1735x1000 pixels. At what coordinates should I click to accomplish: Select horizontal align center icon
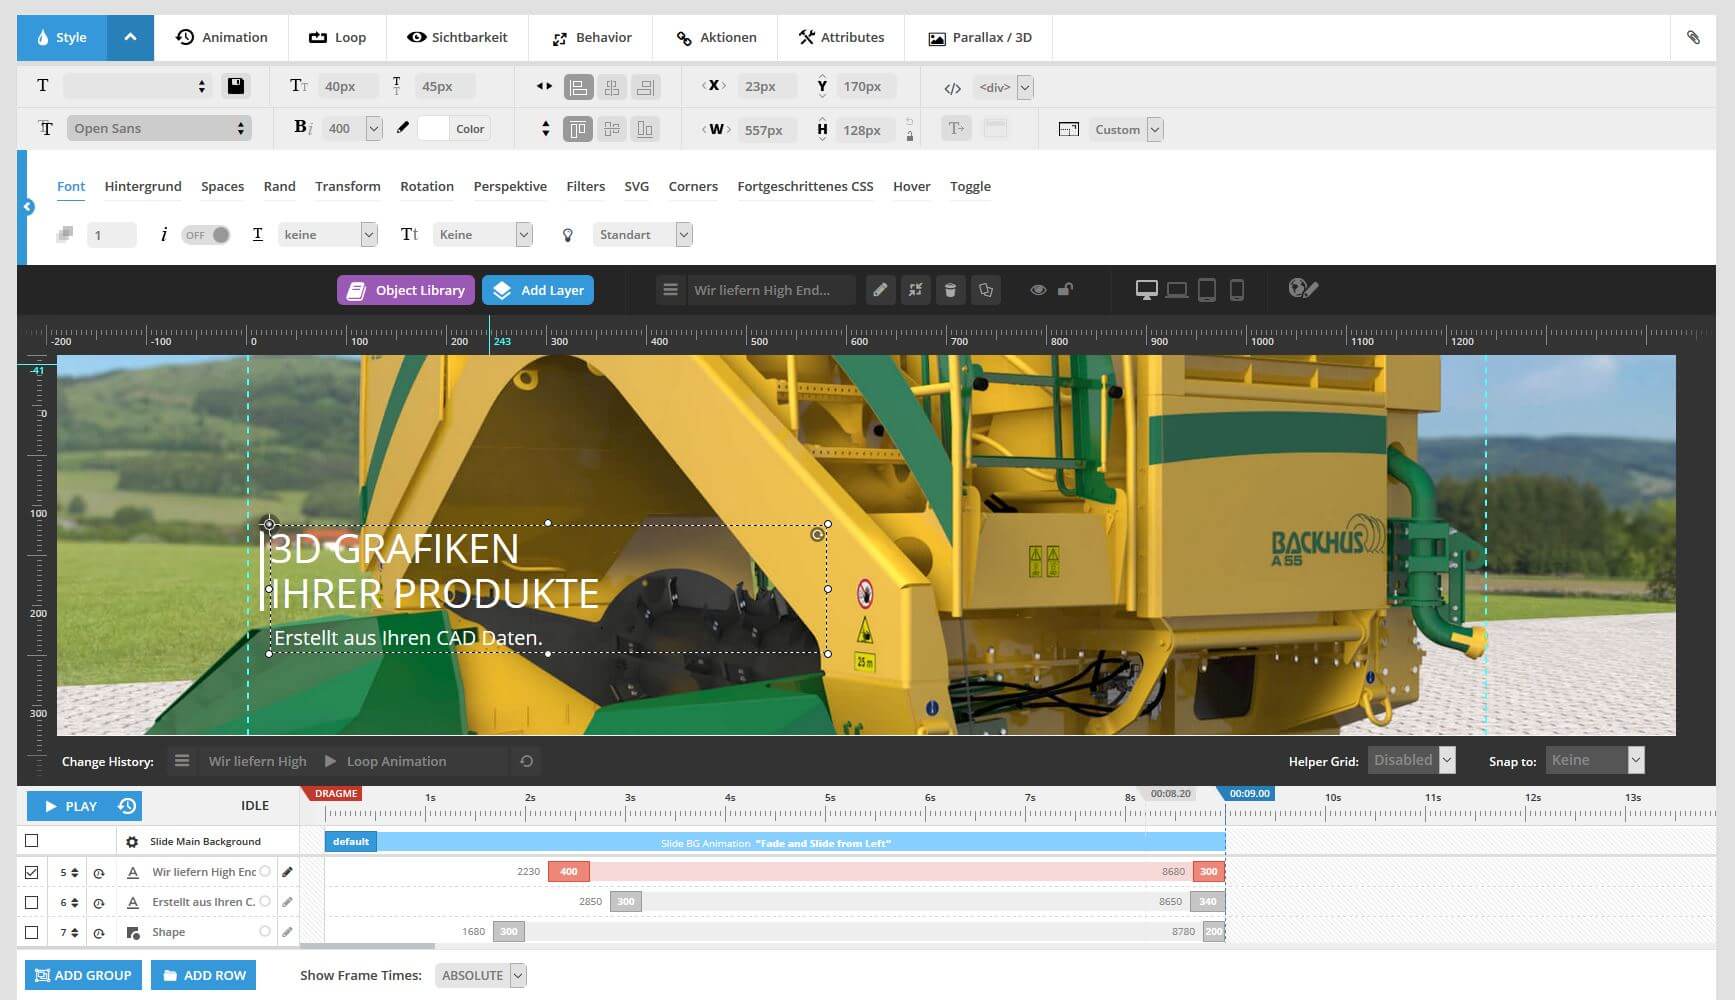coord(612,87)
